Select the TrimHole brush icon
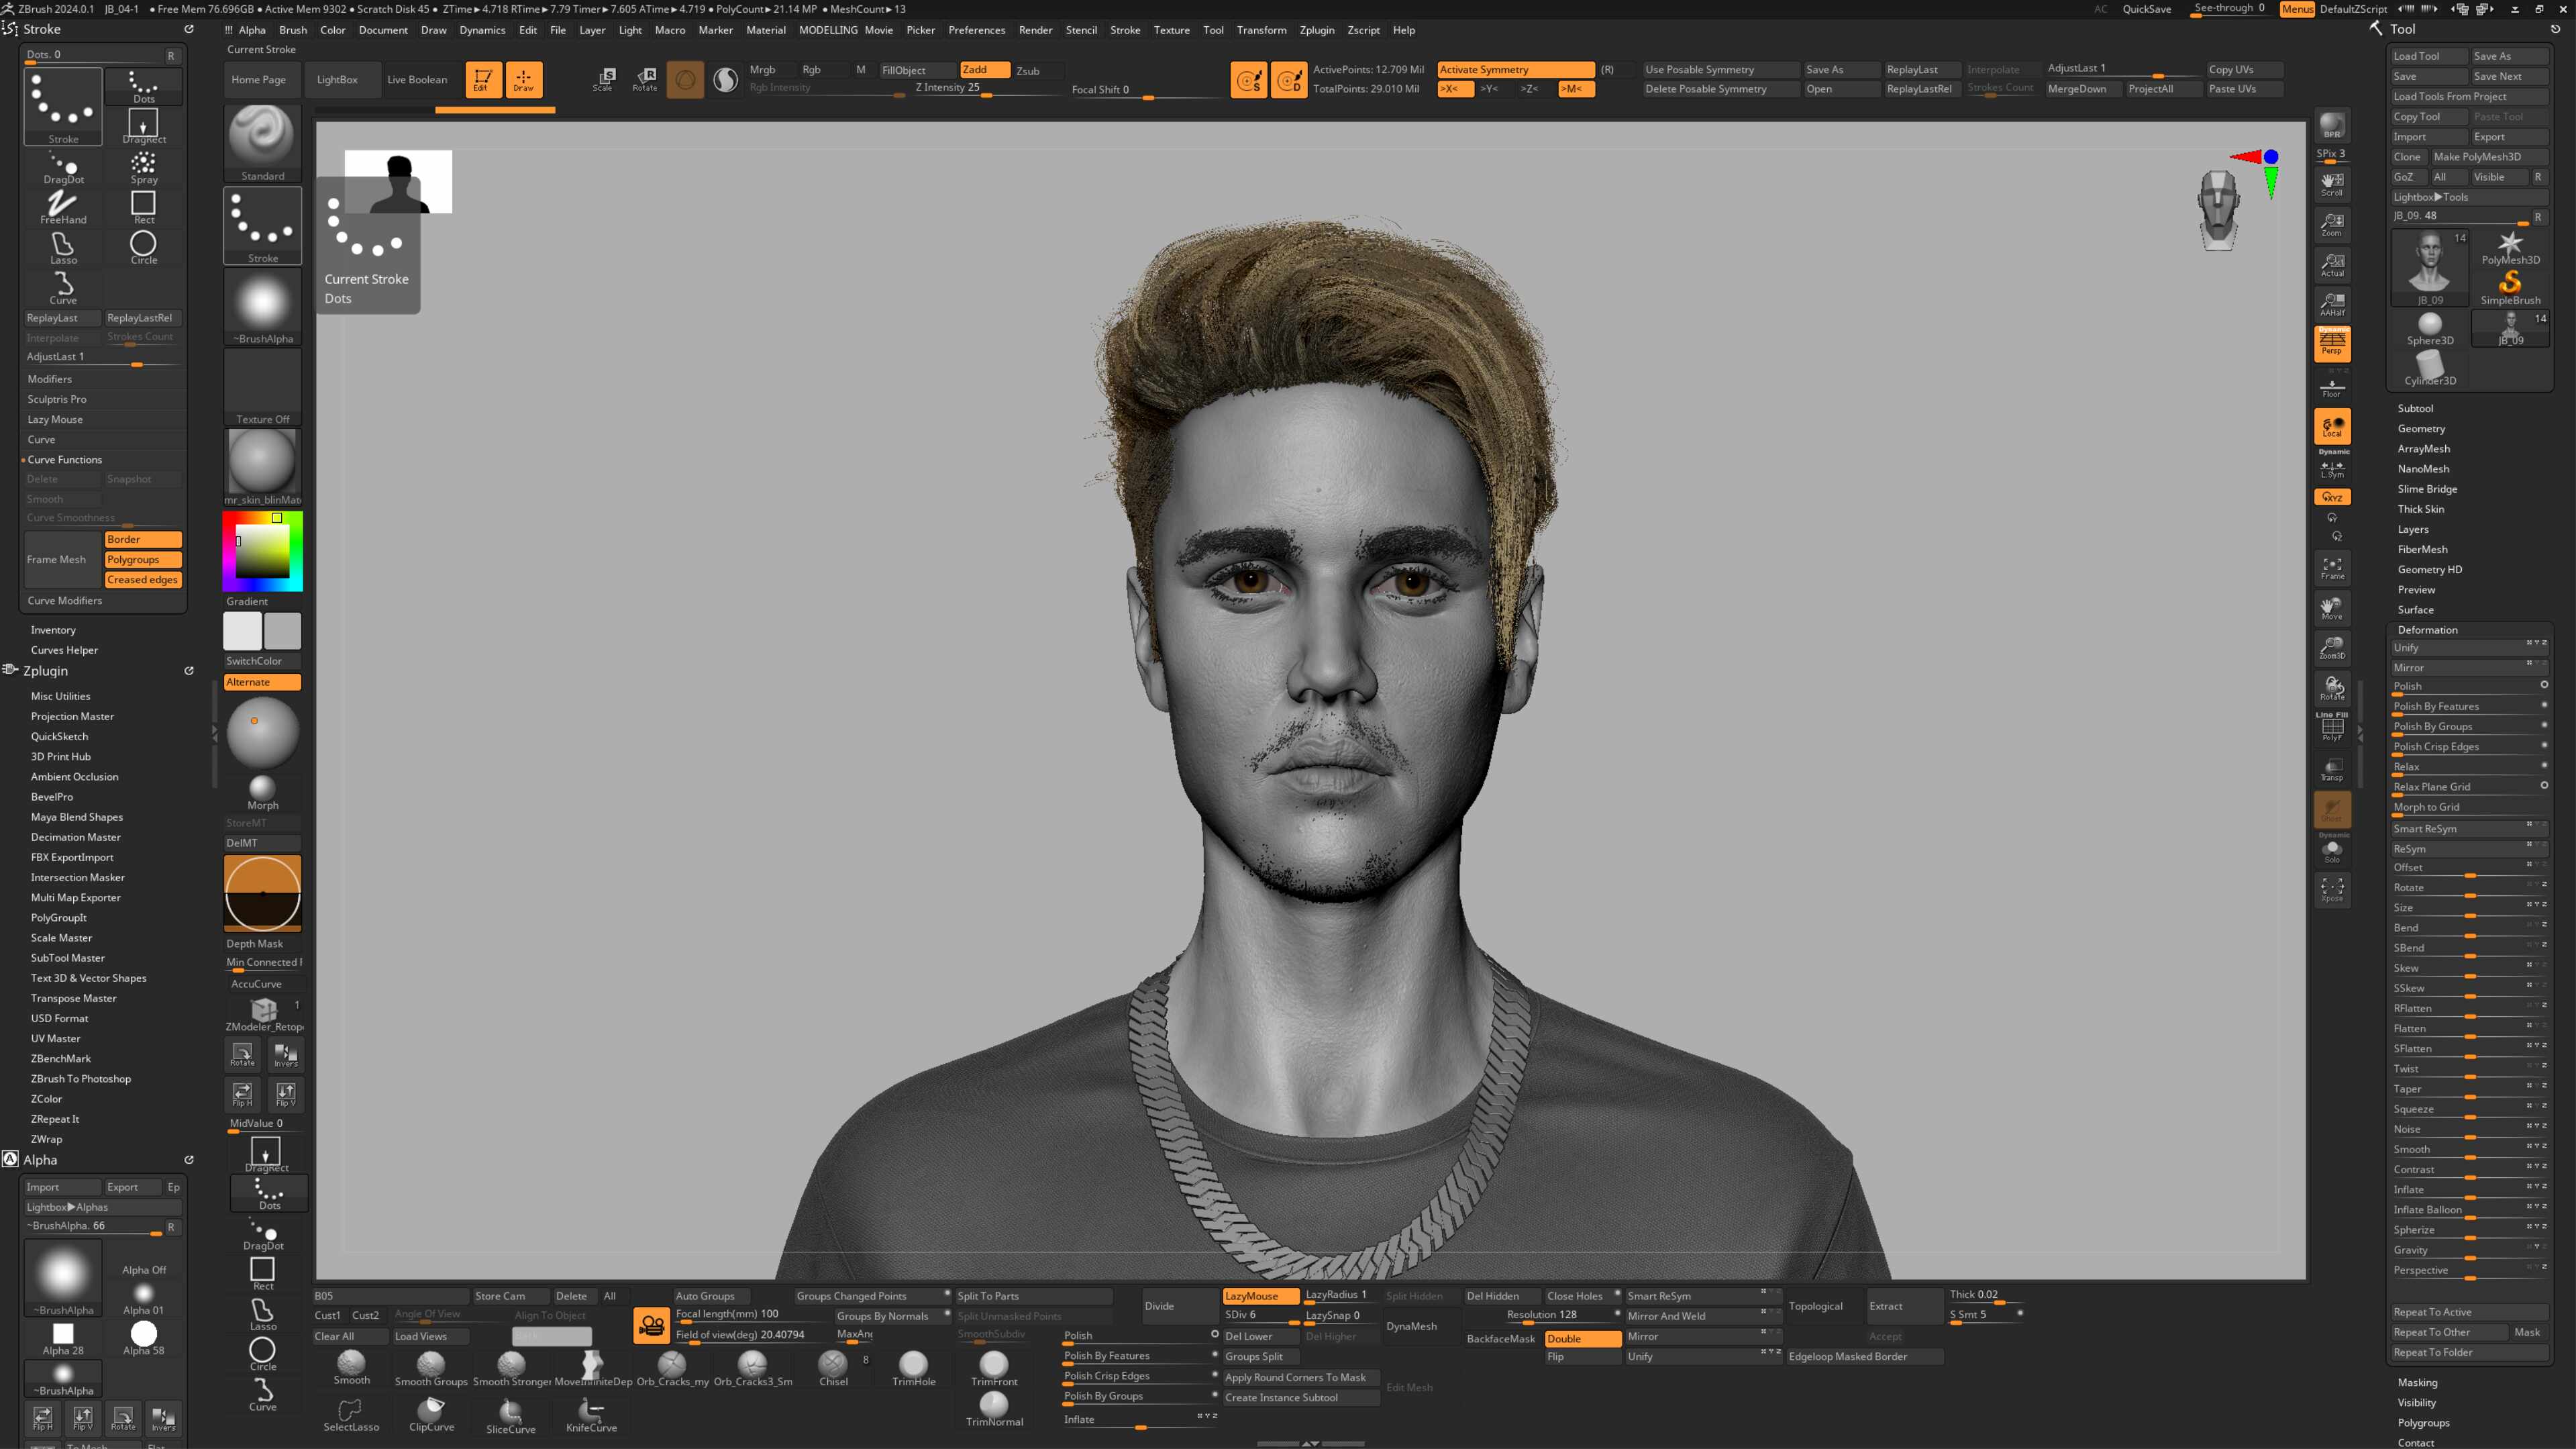The width and height of the screenshot is (2576, 1449). (913, 1368)
